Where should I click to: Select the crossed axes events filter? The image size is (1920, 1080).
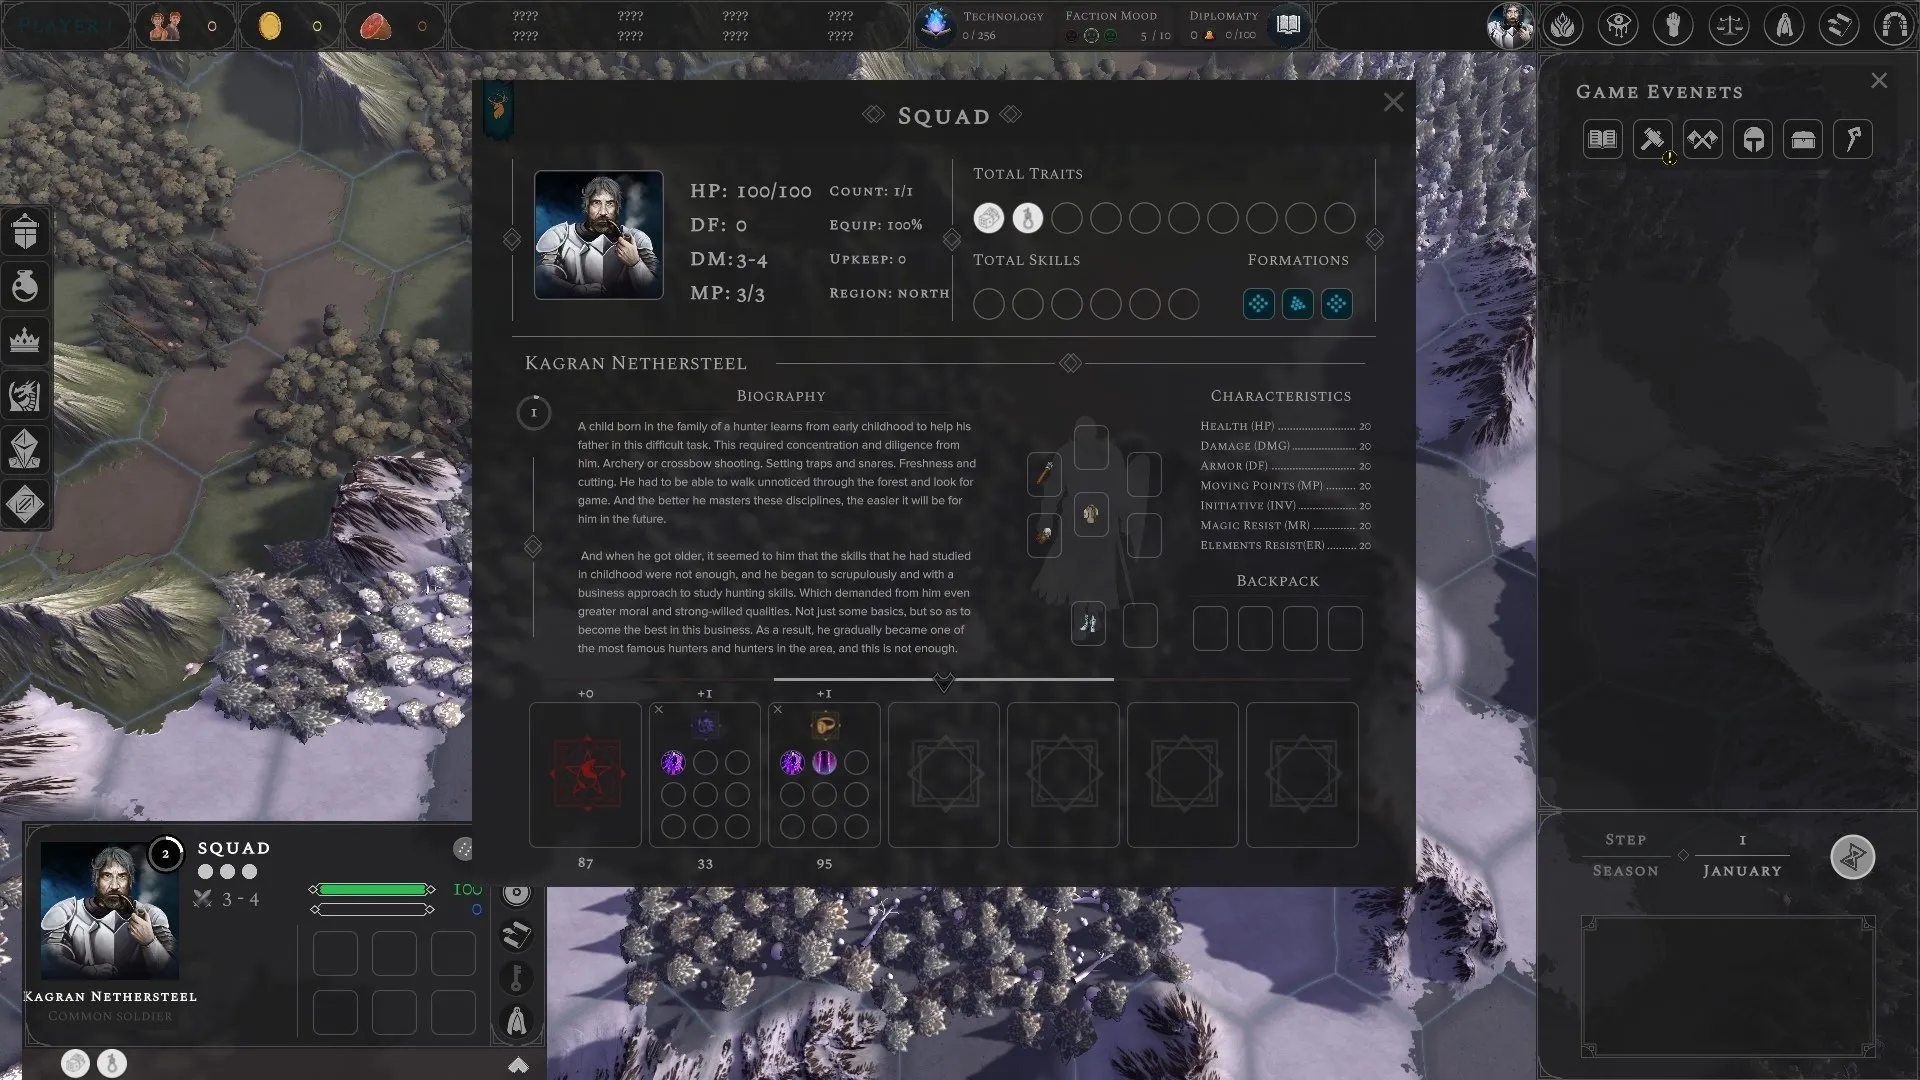pos(1702,139)
